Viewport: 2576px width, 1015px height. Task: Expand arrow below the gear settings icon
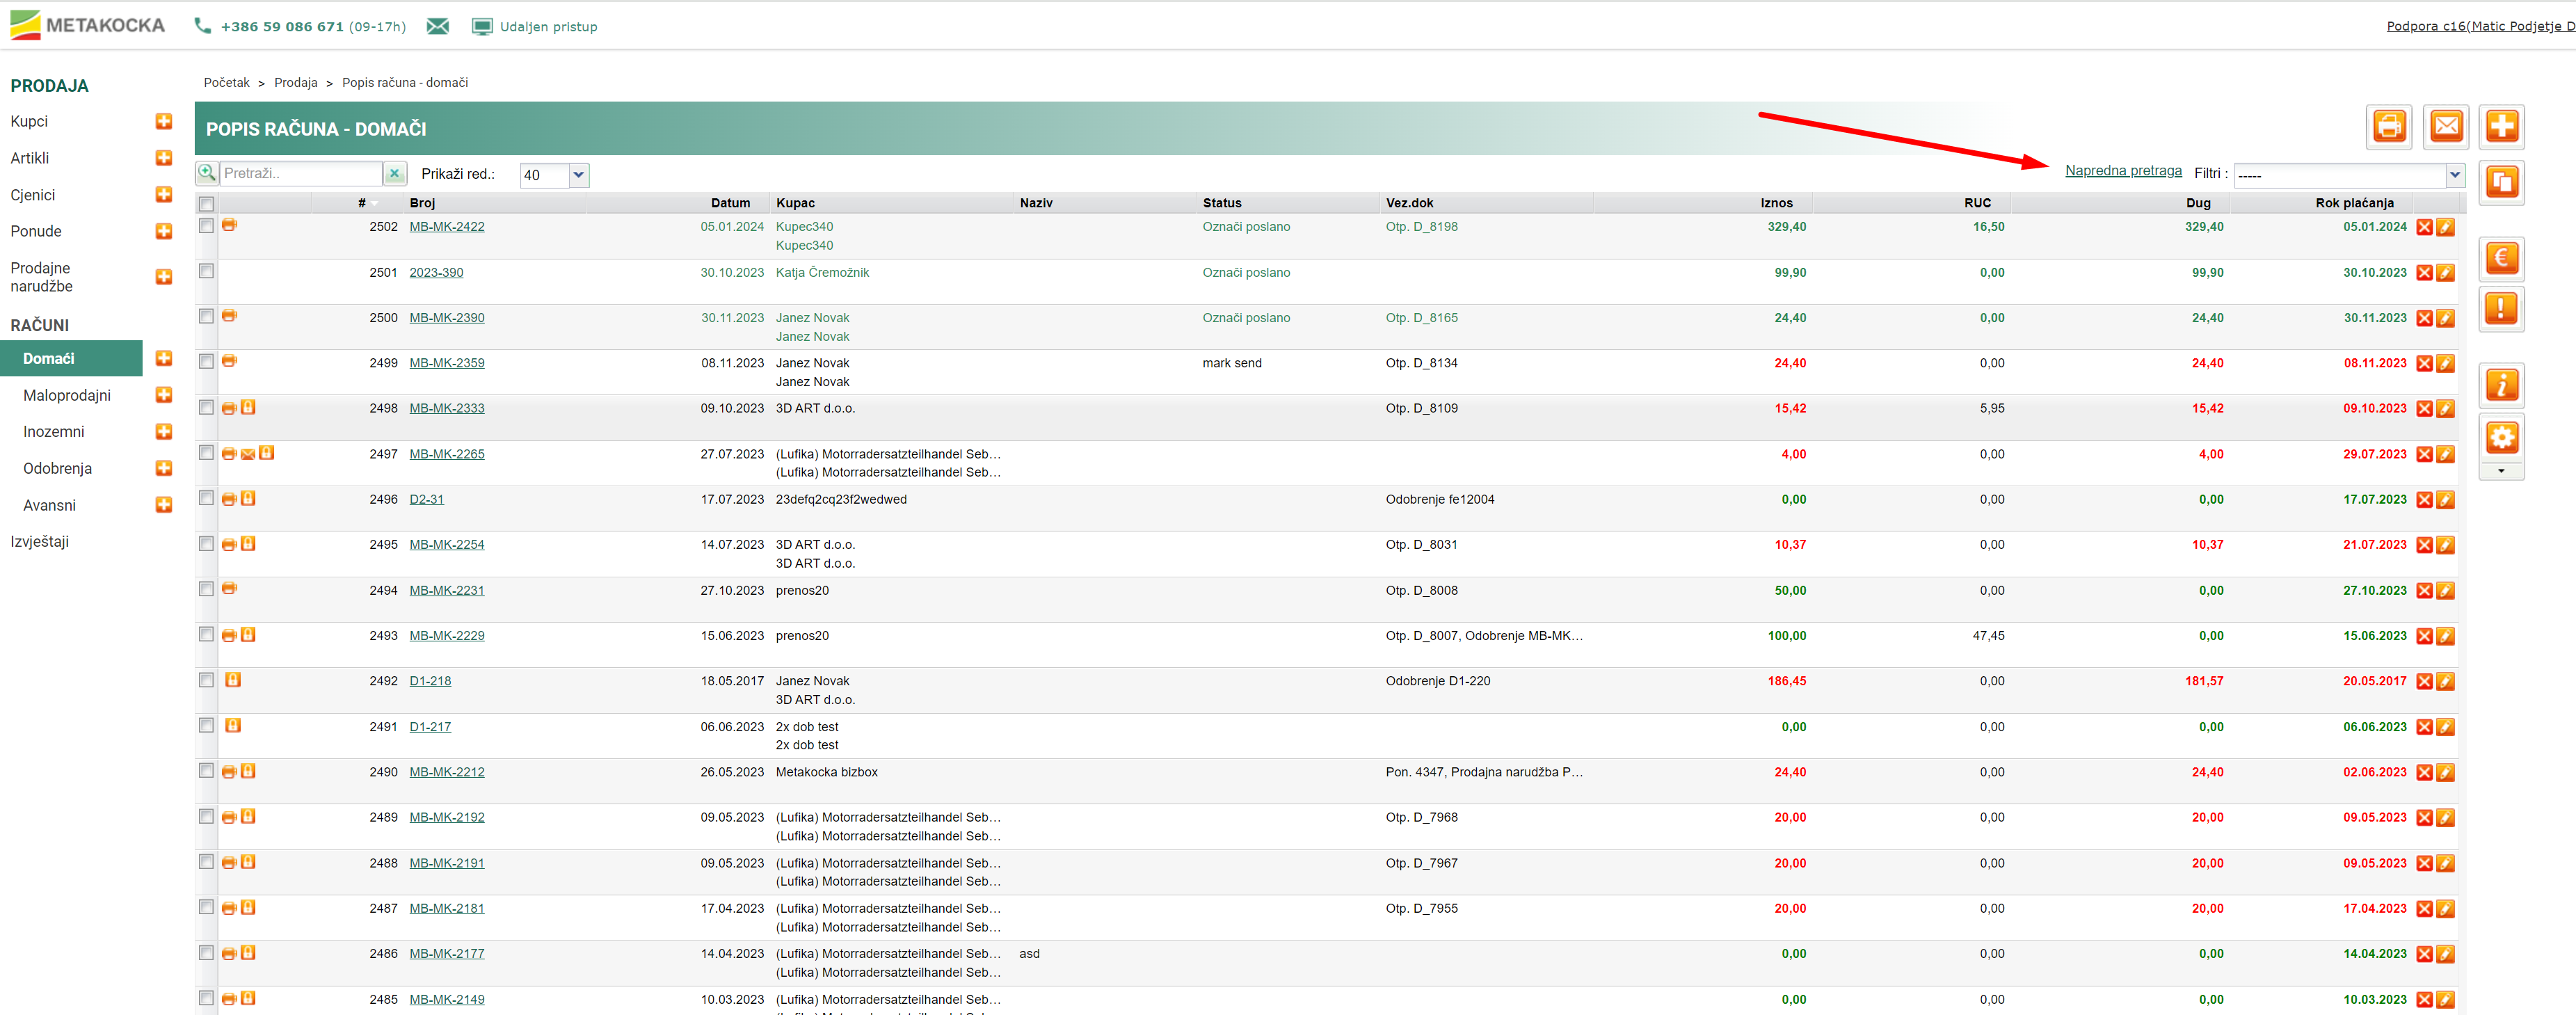2501,471
